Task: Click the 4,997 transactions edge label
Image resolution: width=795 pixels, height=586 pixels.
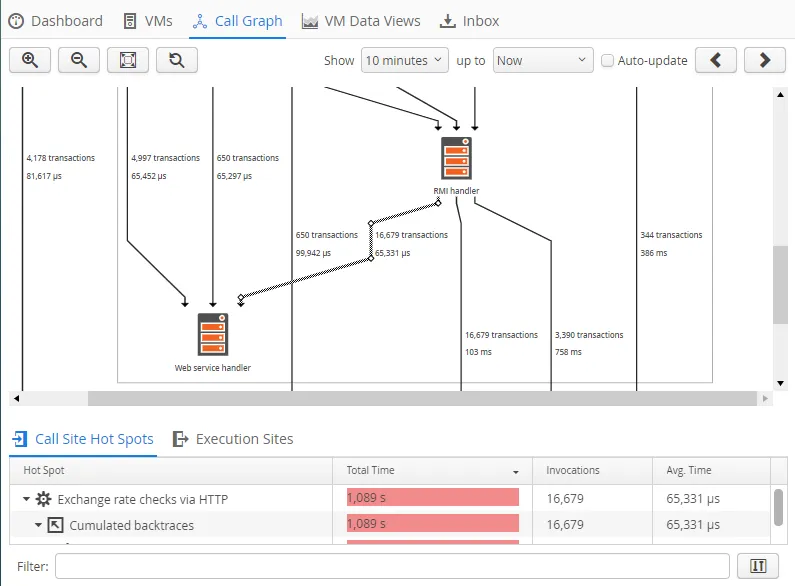Action: coord(165,158)
